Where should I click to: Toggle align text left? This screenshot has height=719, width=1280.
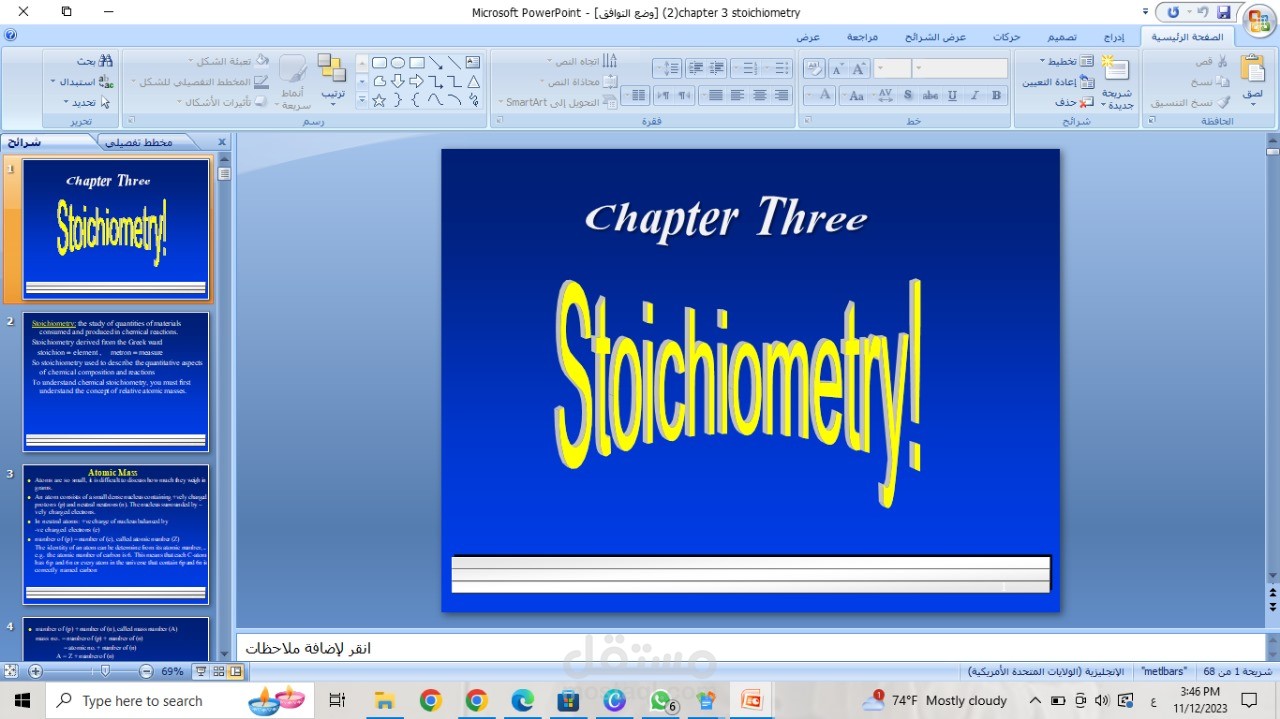[737, 96]
